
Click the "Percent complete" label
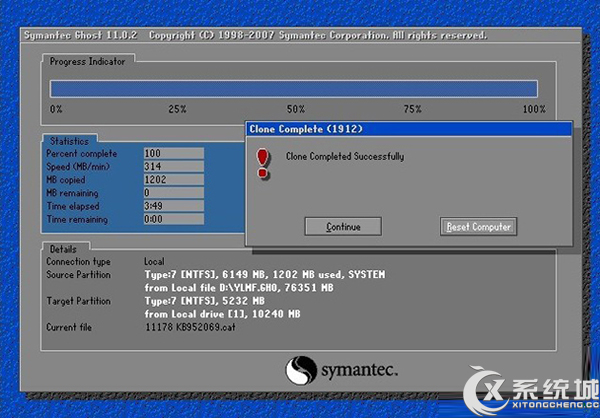82,153
